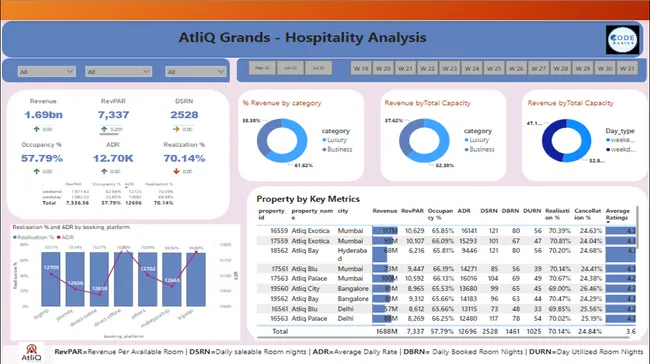Choose week W 31 slicer button
Image resolution: width=650 pixels, height=364 pixels.
pos(627,68)
